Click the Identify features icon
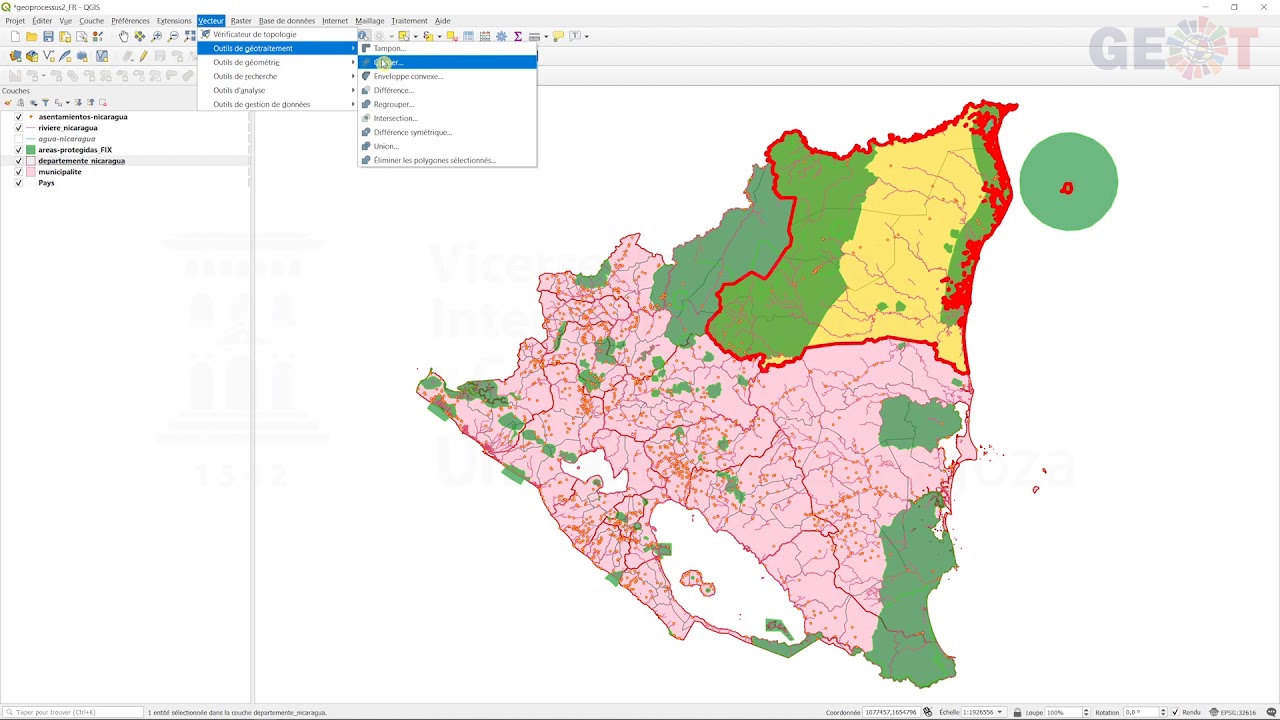 click(364, 36)
